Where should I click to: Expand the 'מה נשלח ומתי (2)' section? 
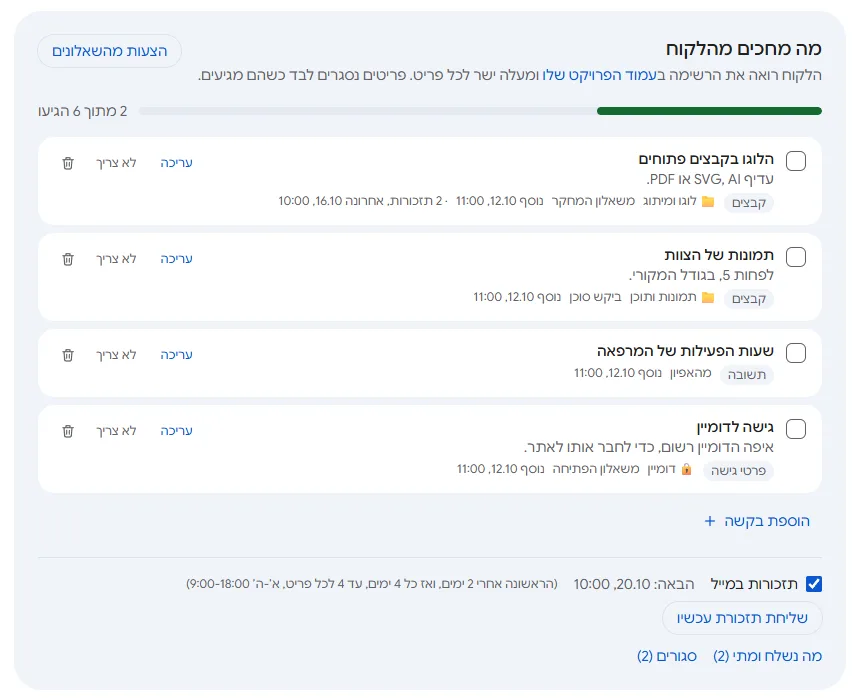(767, 656)
